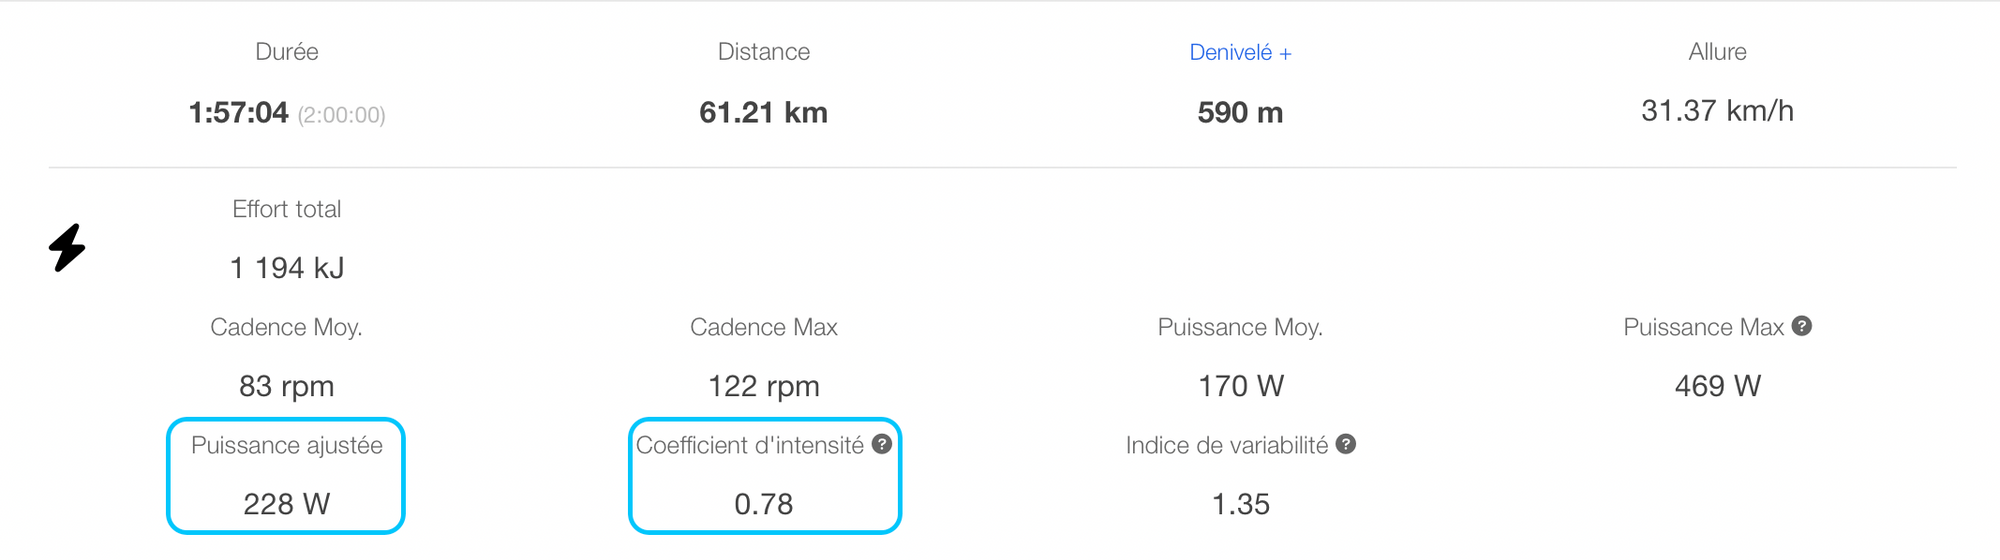Screen dimensions: 2000x560
Task: Click the 590 m elevation value
Action: coord(1240,113)
